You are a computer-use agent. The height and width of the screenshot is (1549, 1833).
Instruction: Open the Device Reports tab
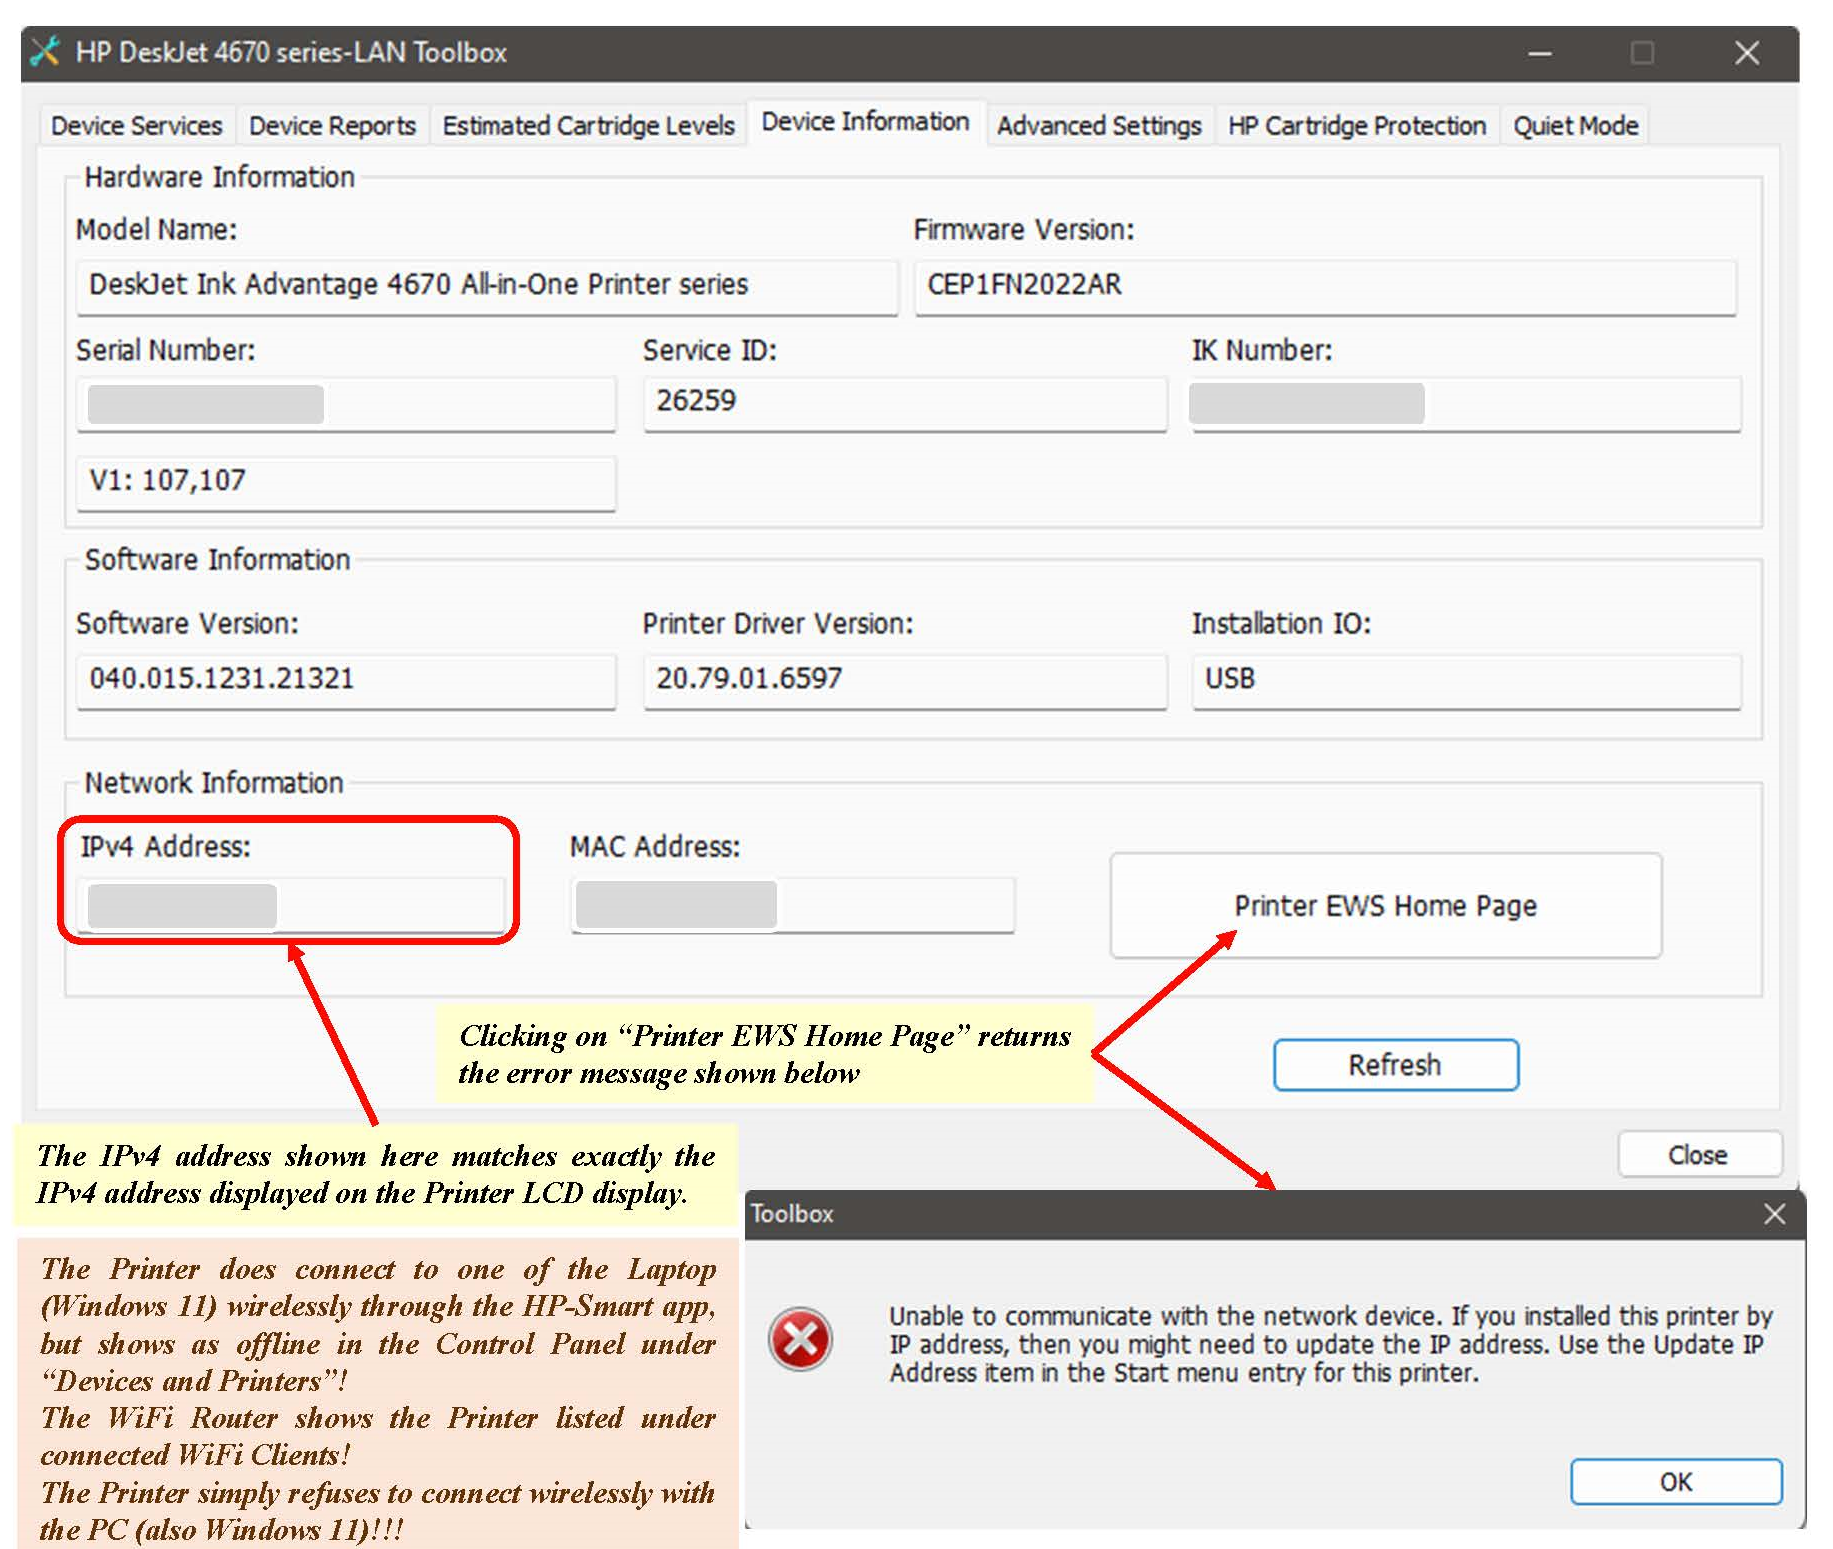(332, 126)
